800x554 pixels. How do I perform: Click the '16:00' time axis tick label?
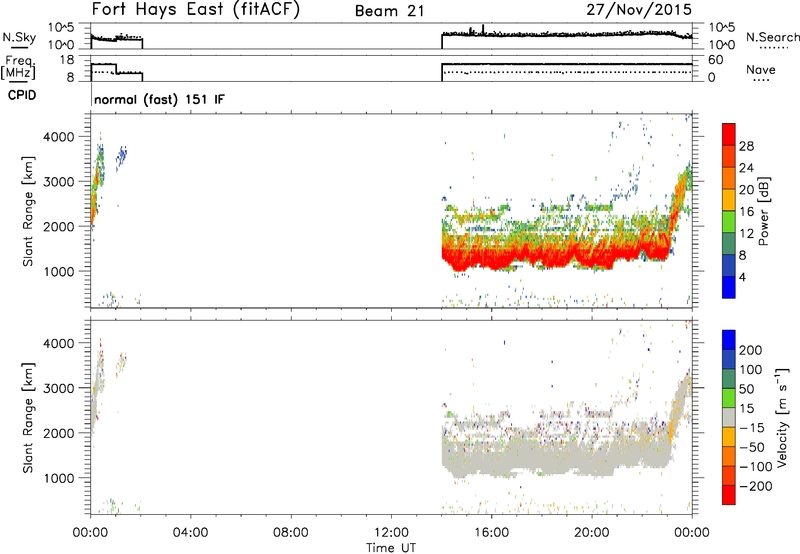pyautogui.click(x=491, y=533)
